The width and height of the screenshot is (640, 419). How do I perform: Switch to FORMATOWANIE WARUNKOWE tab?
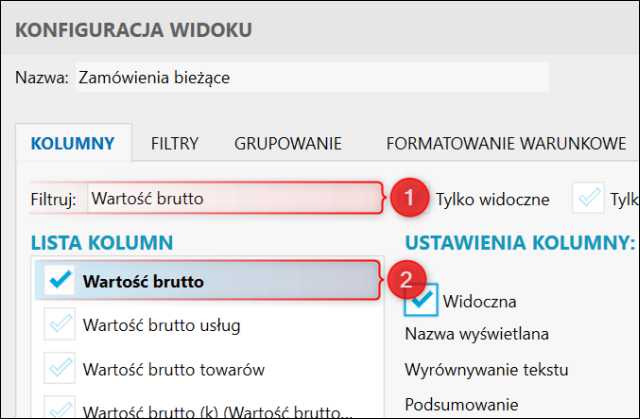pos(505,143)
